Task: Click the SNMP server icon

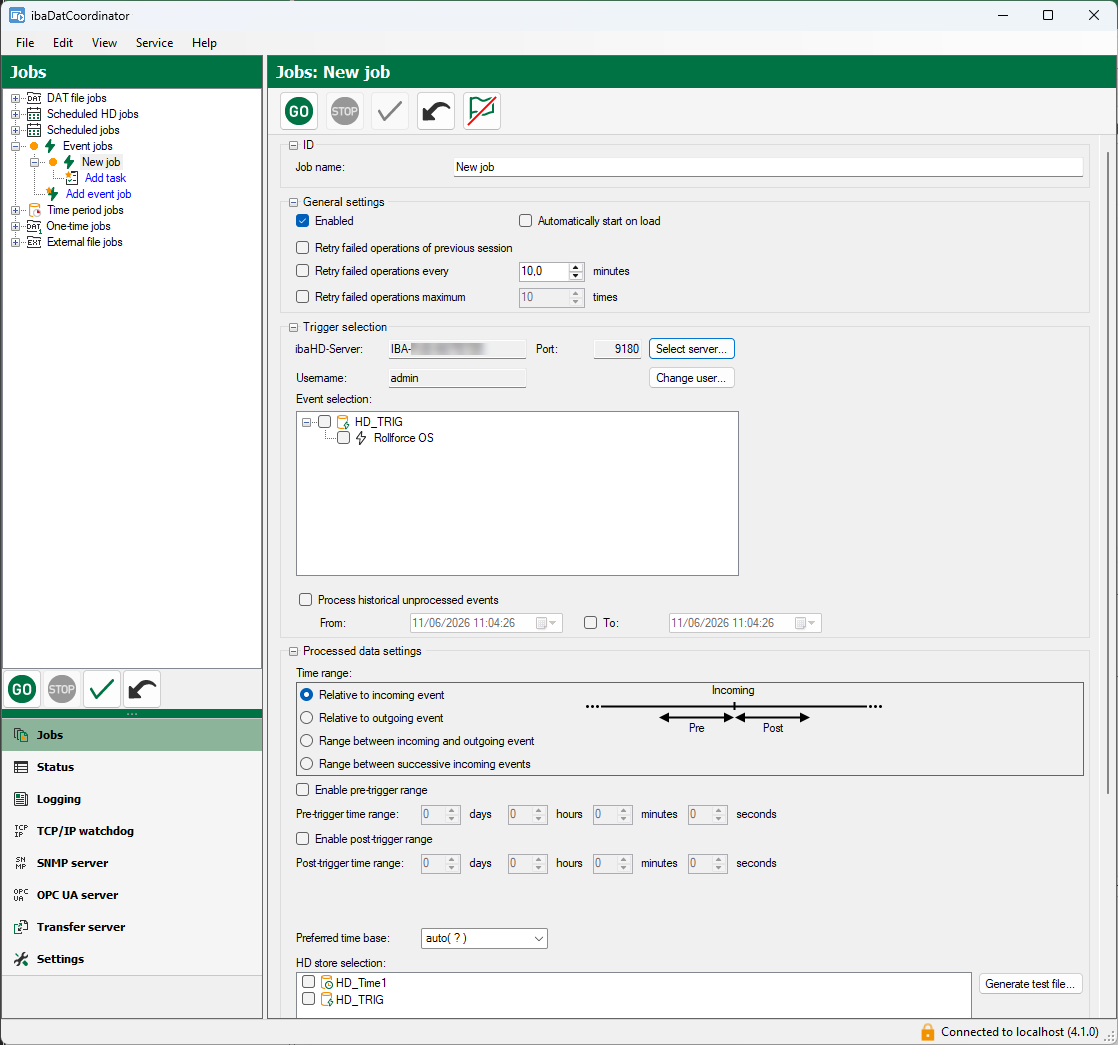Action: [21, 863]
